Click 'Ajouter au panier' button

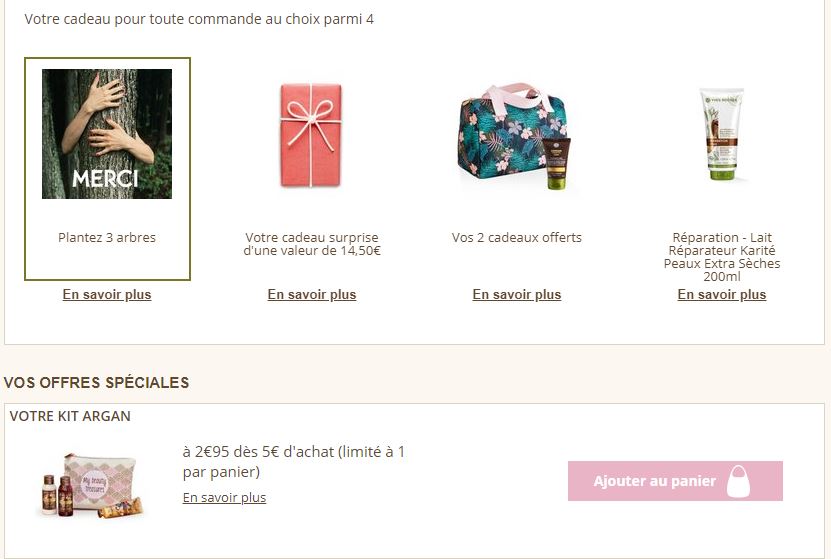tap(675, 481)
